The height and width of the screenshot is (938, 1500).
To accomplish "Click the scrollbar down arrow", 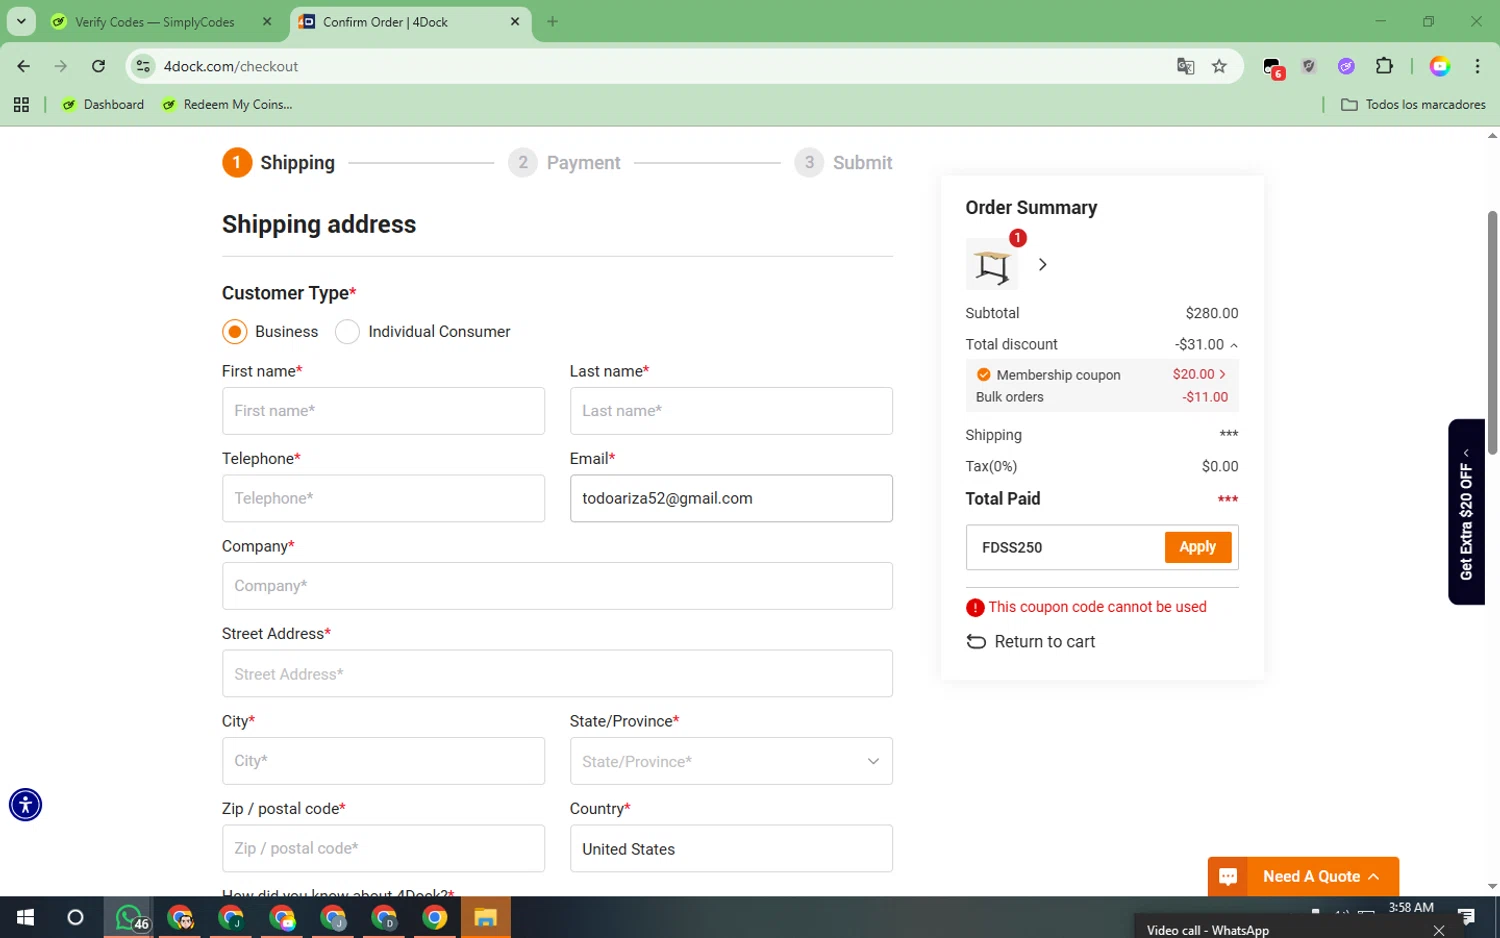I will [1492, 886].
